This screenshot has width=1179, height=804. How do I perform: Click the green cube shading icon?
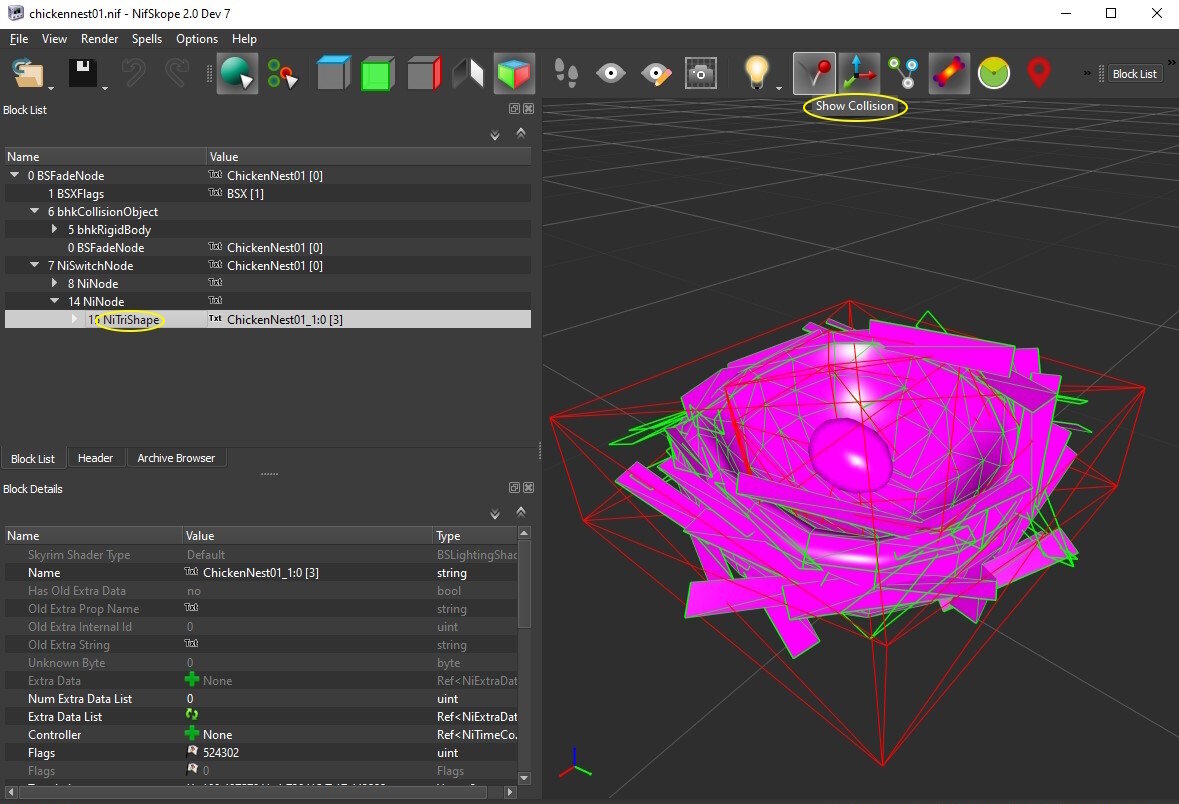[378, 73]
